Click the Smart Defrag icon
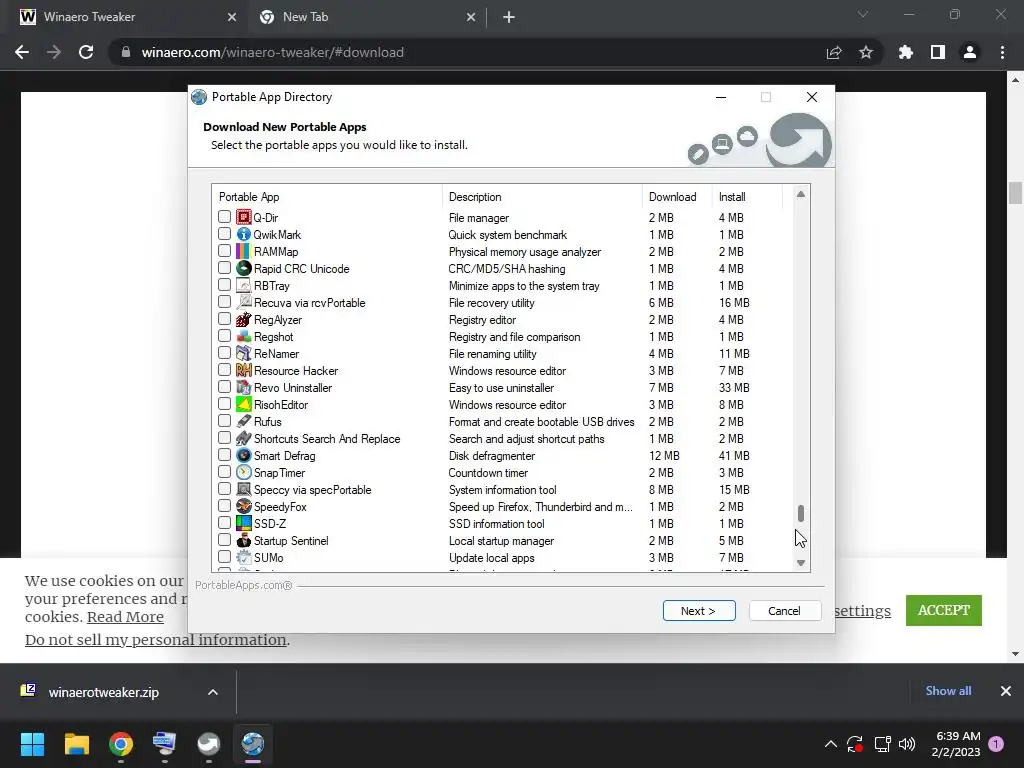 point(244,455)
